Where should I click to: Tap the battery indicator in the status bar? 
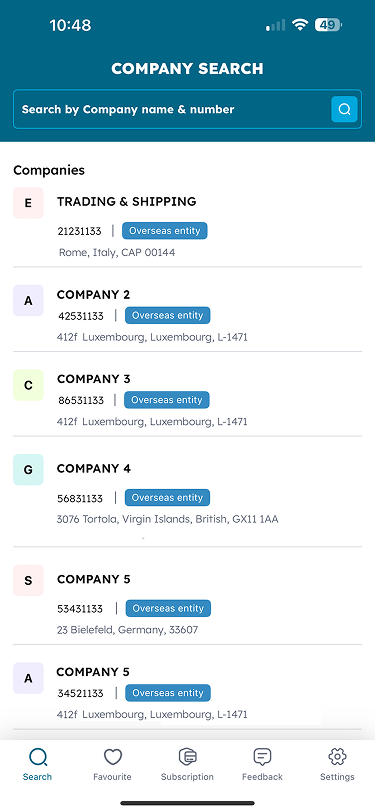pyautogui.click(x=328, y=25)
